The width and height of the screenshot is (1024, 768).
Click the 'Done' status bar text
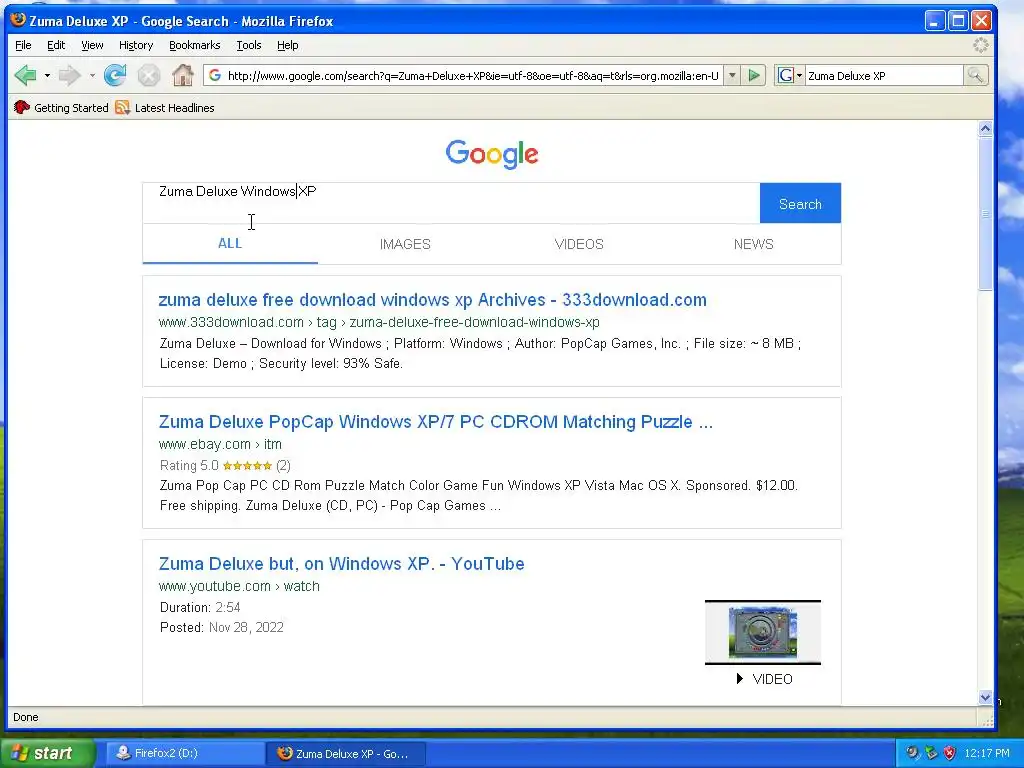click(25, 717)
